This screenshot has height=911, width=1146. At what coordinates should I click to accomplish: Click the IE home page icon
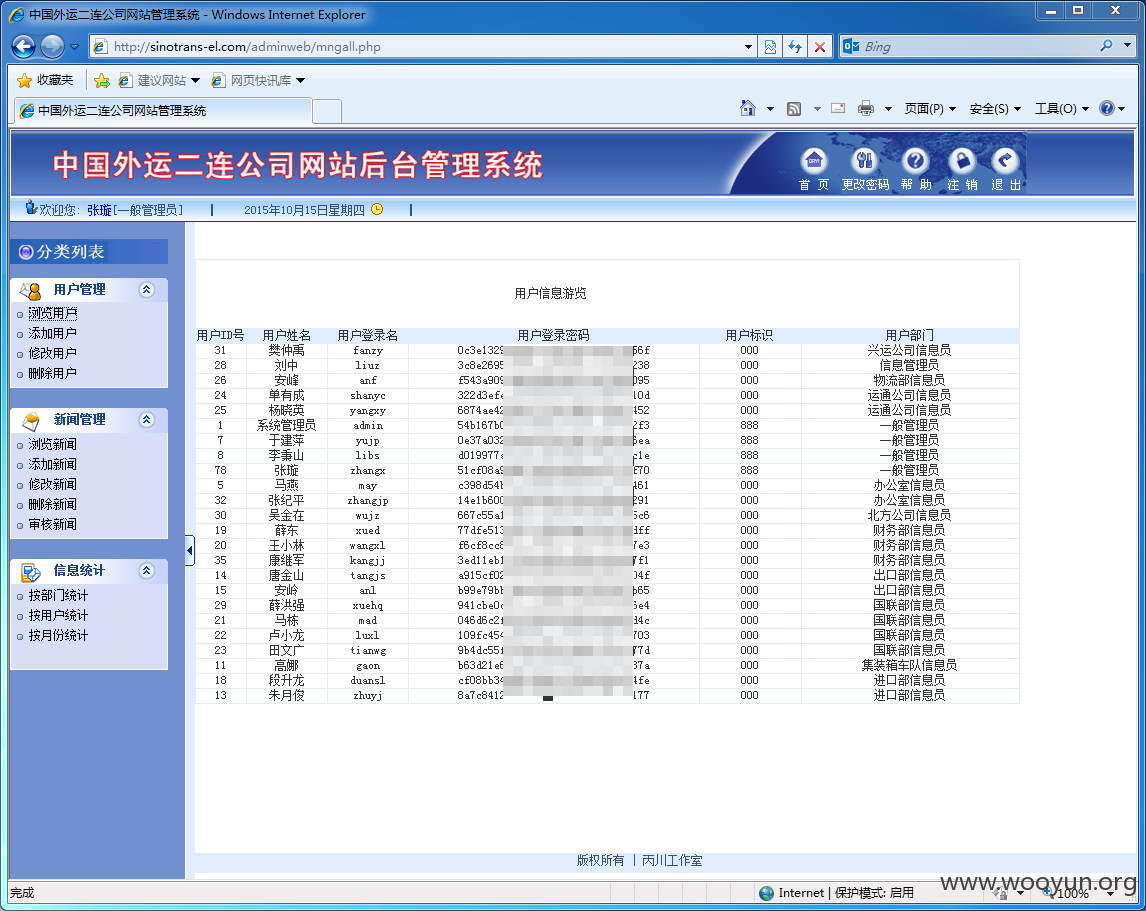(x=747, y=108)
